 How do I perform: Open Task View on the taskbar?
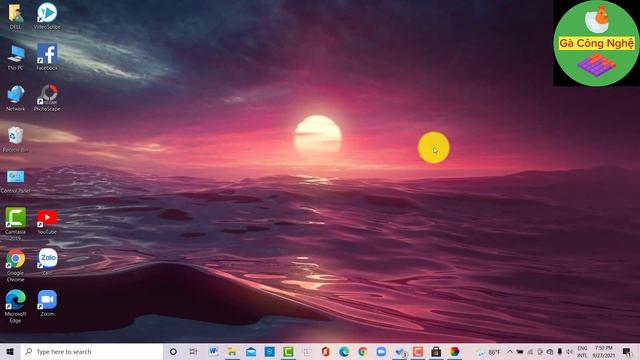[193, 351]
